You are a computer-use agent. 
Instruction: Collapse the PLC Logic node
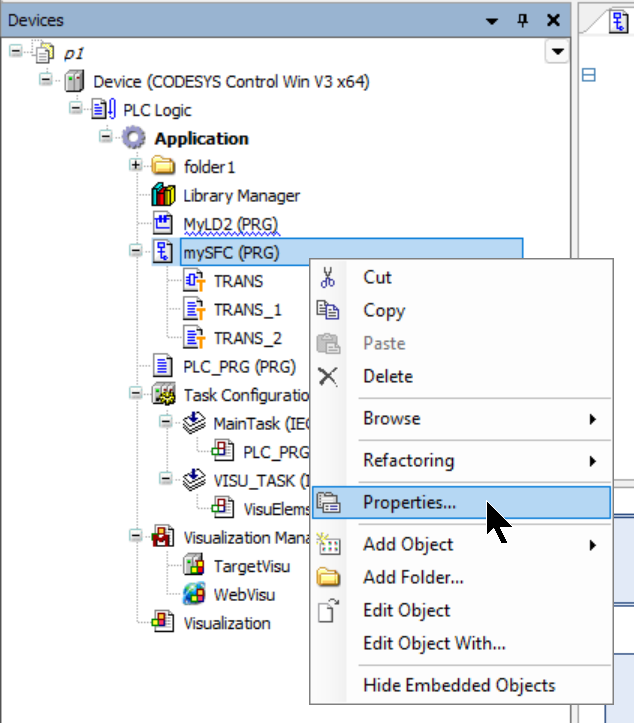[x=75, y=108]
